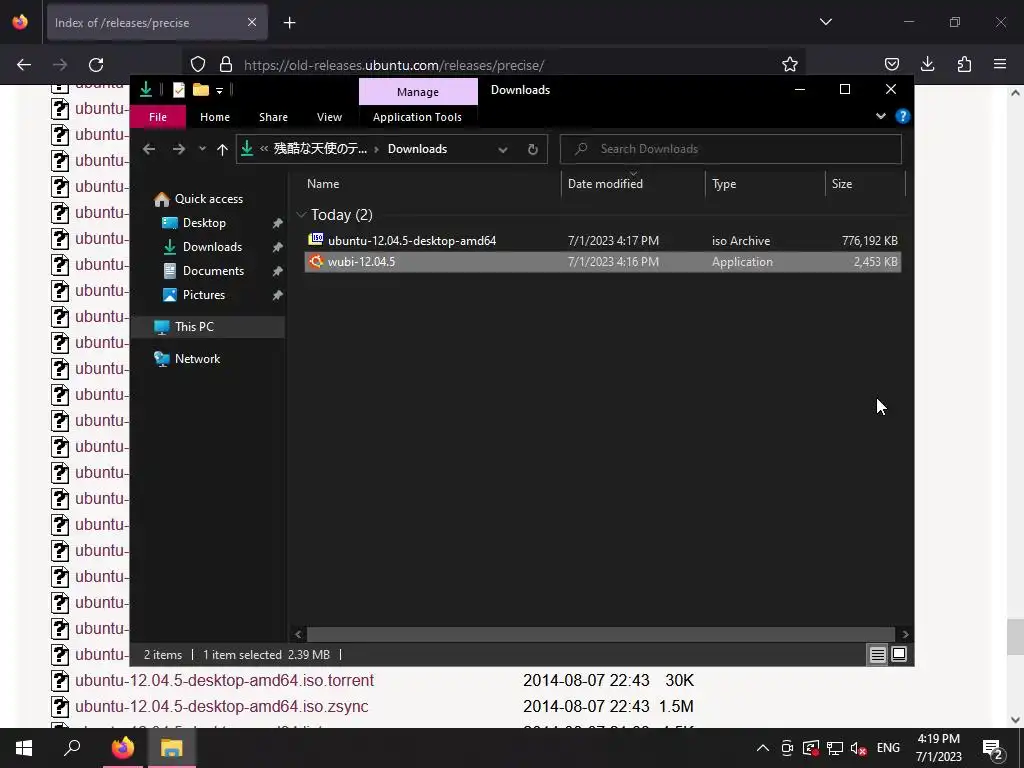Viewport: 1024px width, 768px height.
Task: Click the Save to Pocket icon
Action: (x=891, y=64)
